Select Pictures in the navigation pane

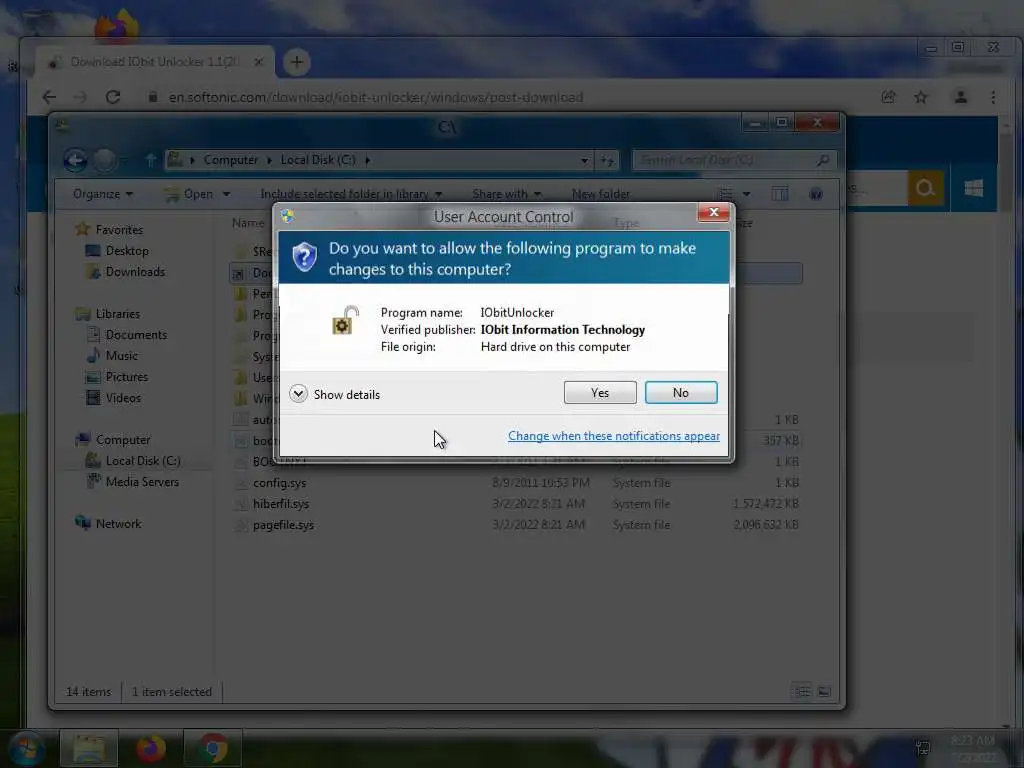tap(127, 377)
